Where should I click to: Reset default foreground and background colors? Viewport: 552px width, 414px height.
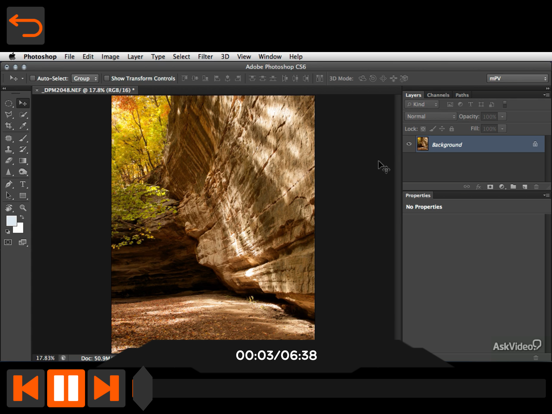point(8,231)
